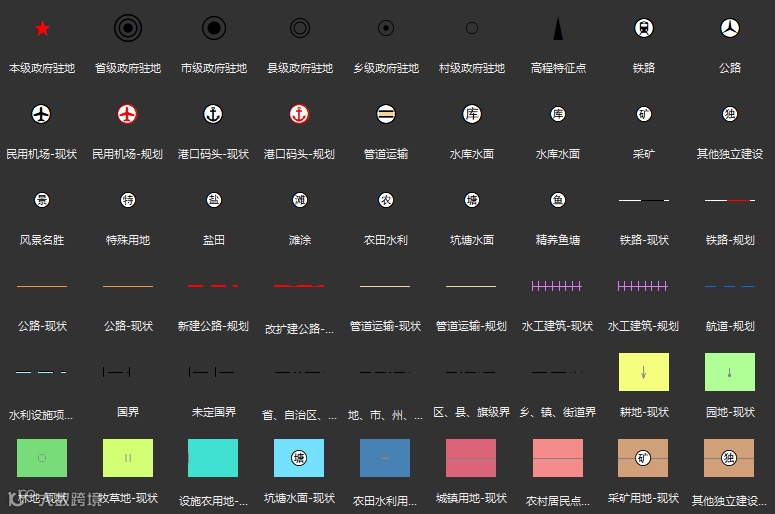The height and width of the screenshot is (514, 775).
Task: Pick the red anchor 港口码头-规划 icon
Action: click(x=299, y=114)
